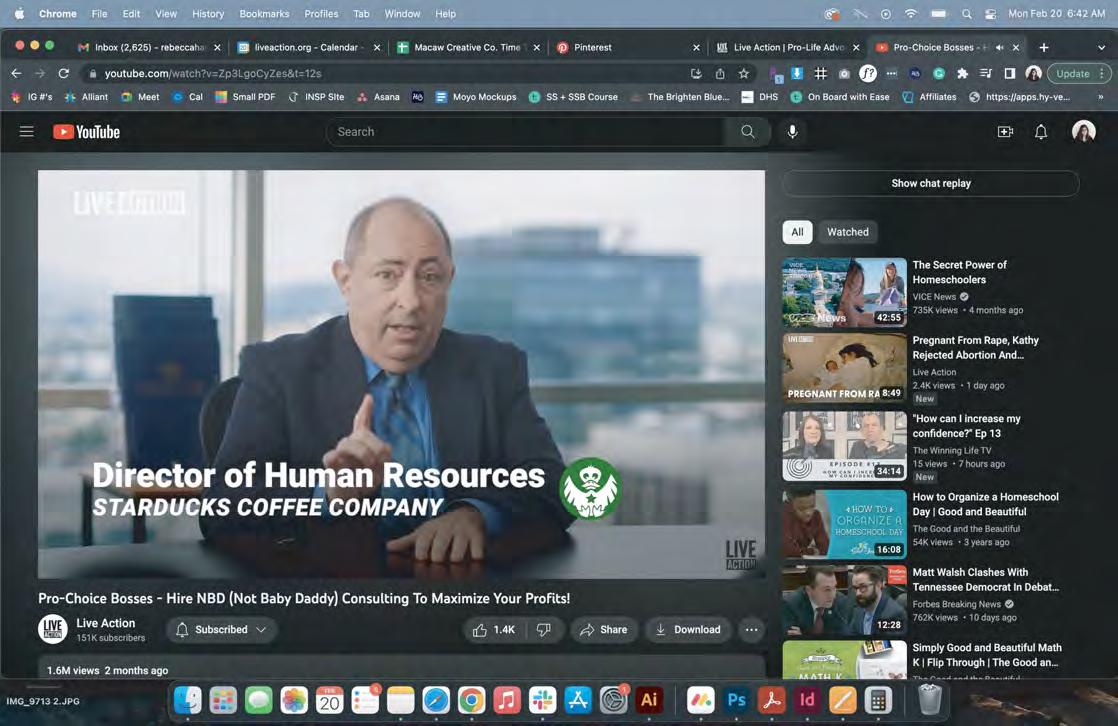The height and width of the screenshot is (726, 1118).
Task: Open the Chrome profile avatar in toolbar
Action: 1033,73
